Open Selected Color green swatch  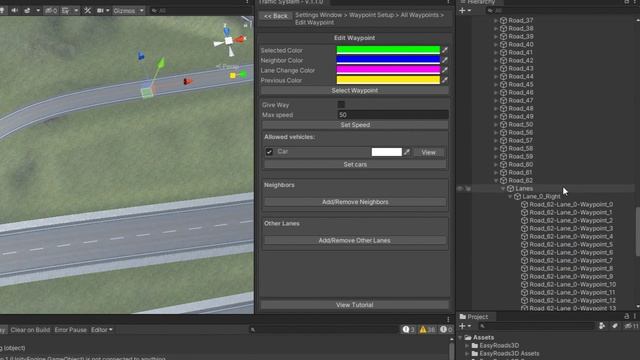pyautogui.click(x=388, y=50)
